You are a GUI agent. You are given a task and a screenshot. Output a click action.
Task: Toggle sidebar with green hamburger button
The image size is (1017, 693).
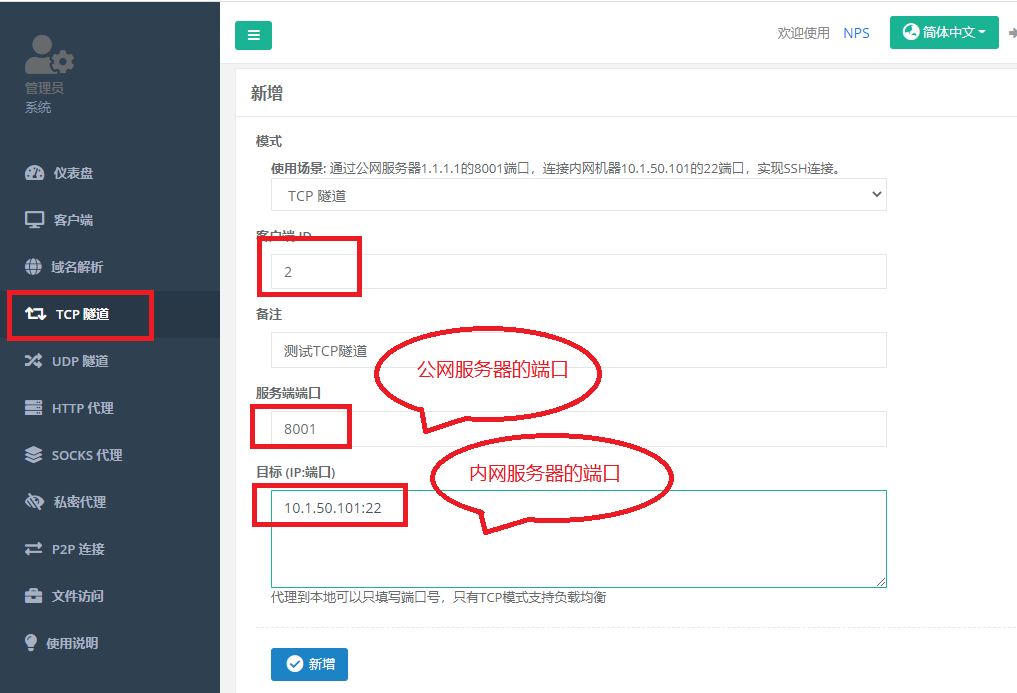pos(253,35)
